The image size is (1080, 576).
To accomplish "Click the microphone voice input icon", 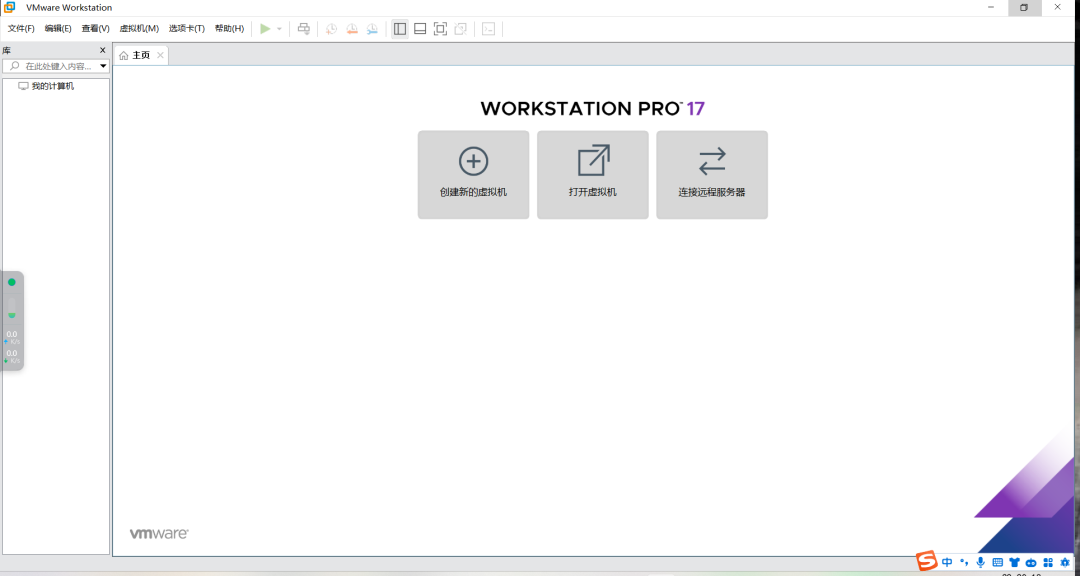I will point(980,562).
